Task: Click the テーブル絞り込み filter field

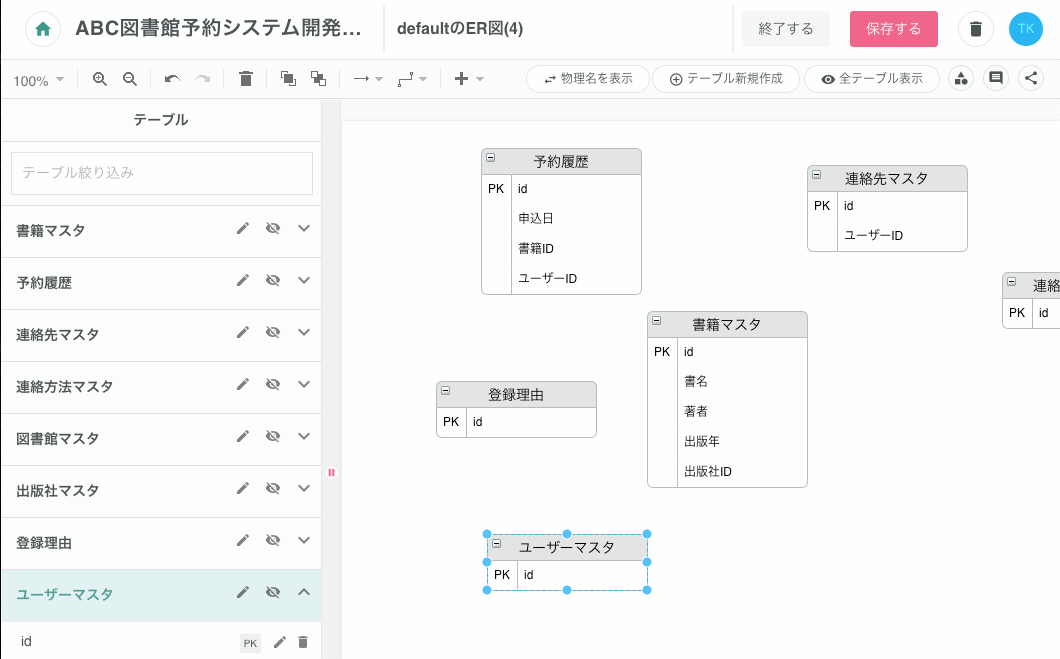Action: tap(162, 173)
